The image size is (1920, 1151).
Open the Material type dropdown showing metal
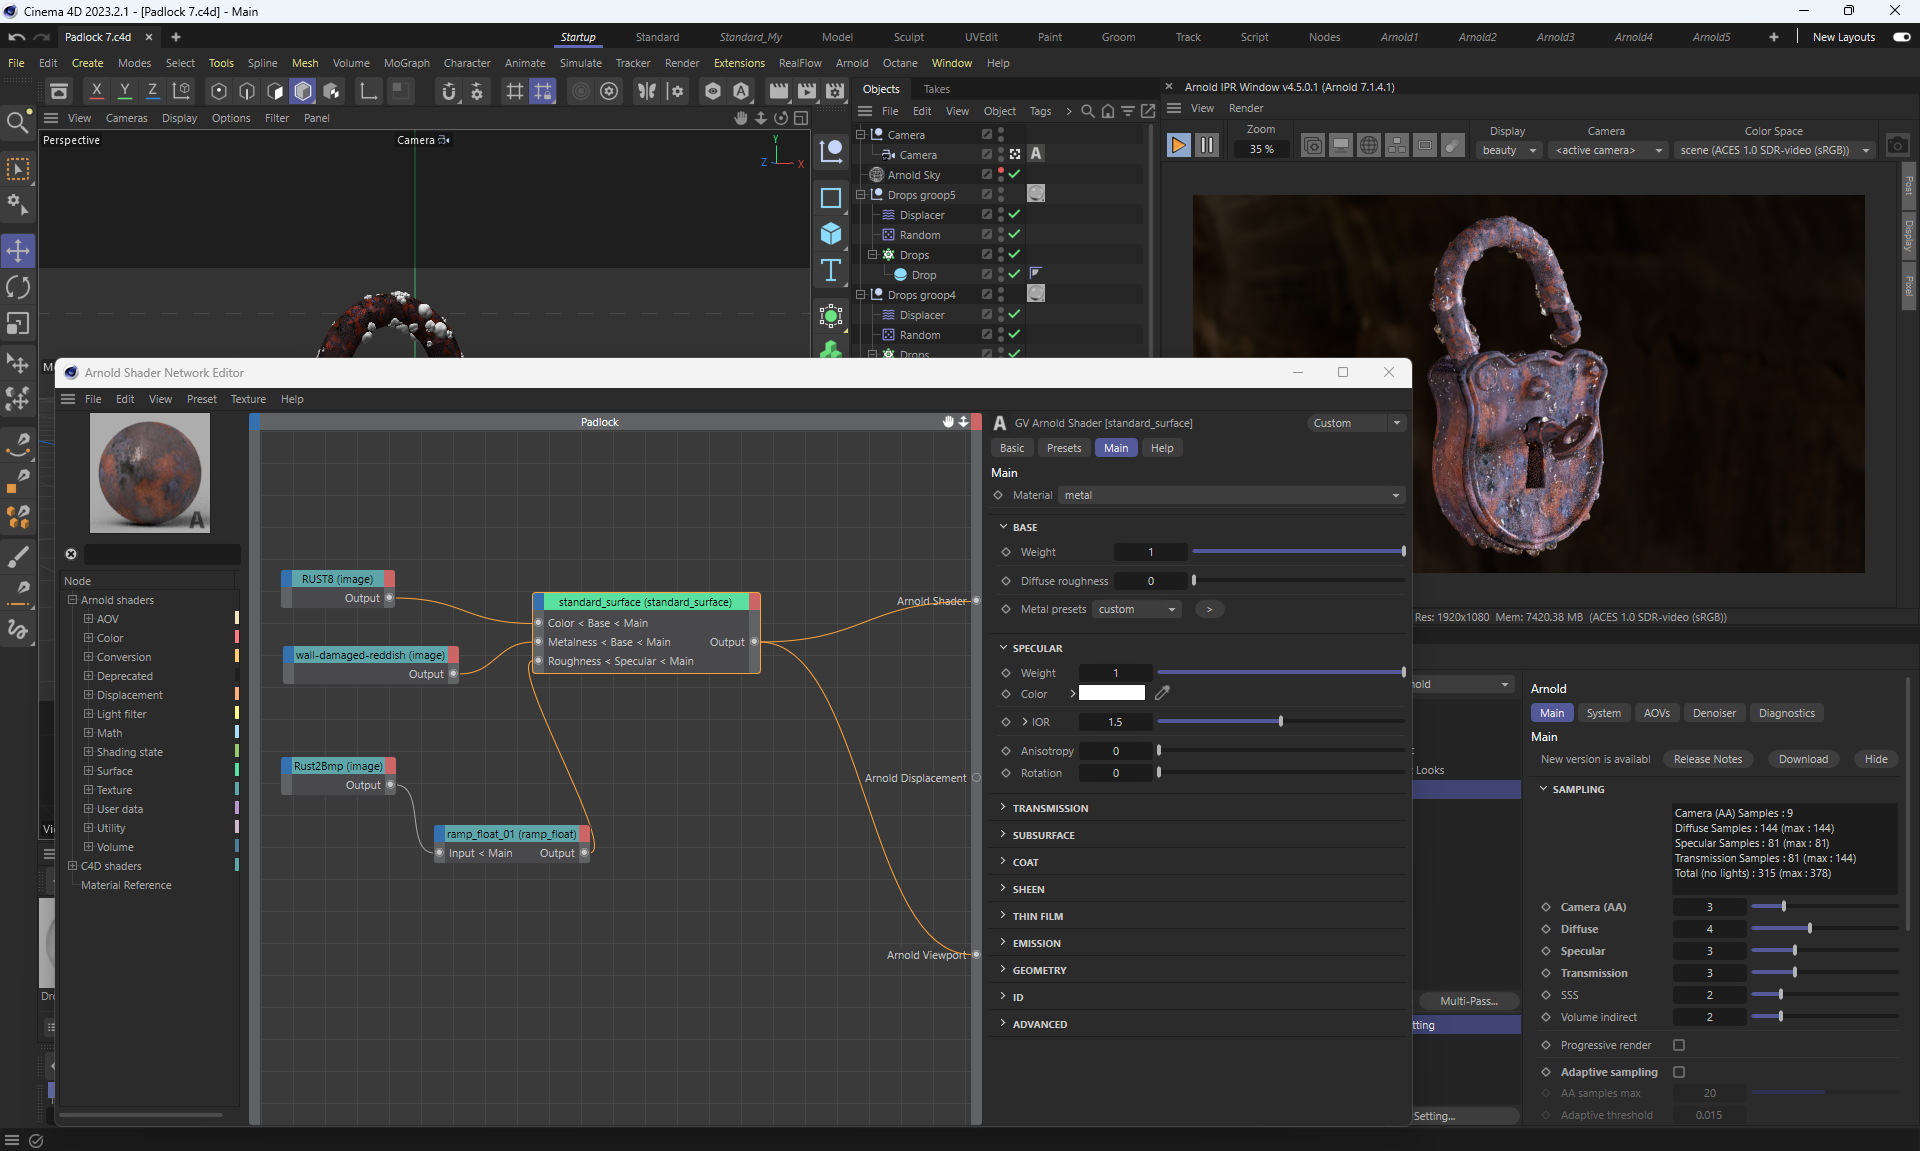(x=1231, y=495)
